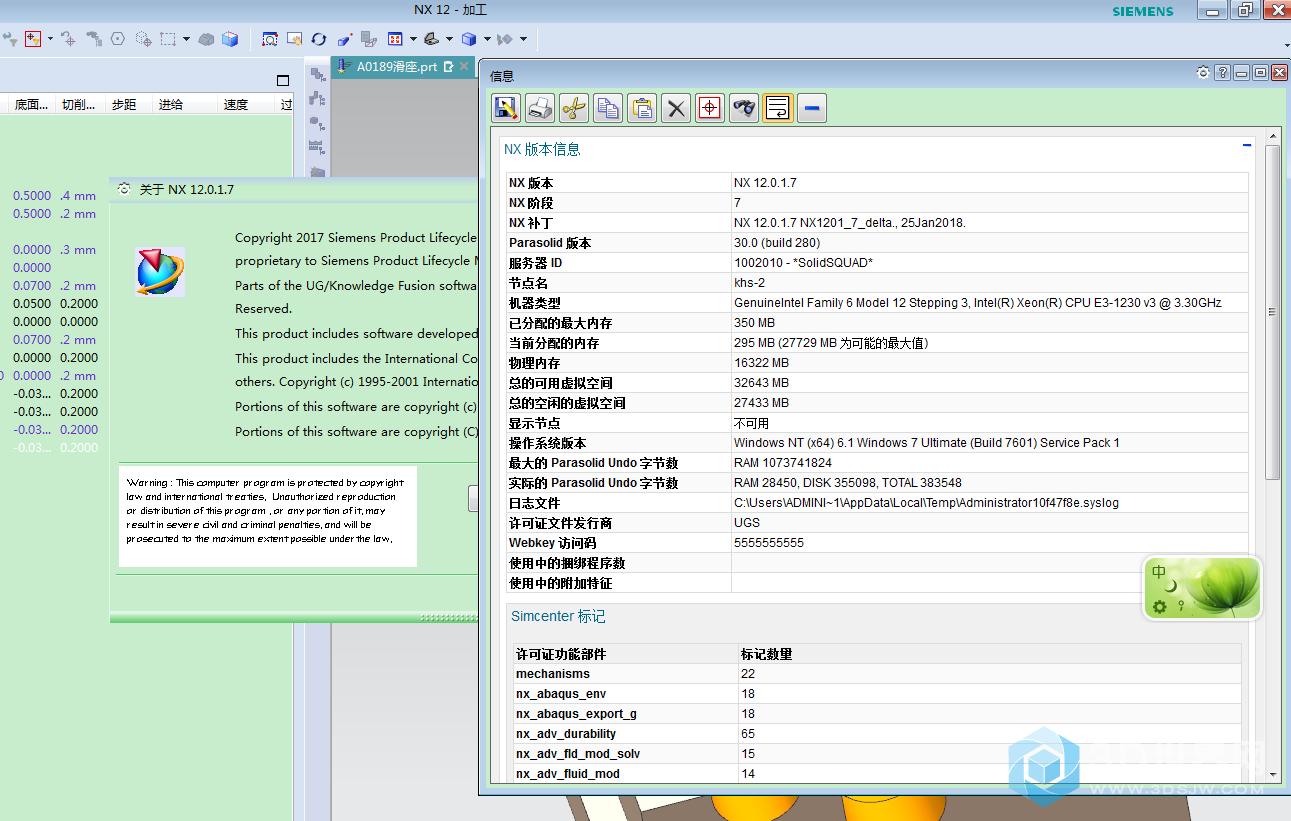Sort by the 底面... column header
This screenshot has height=821, width=1291.
click(31, 104)
